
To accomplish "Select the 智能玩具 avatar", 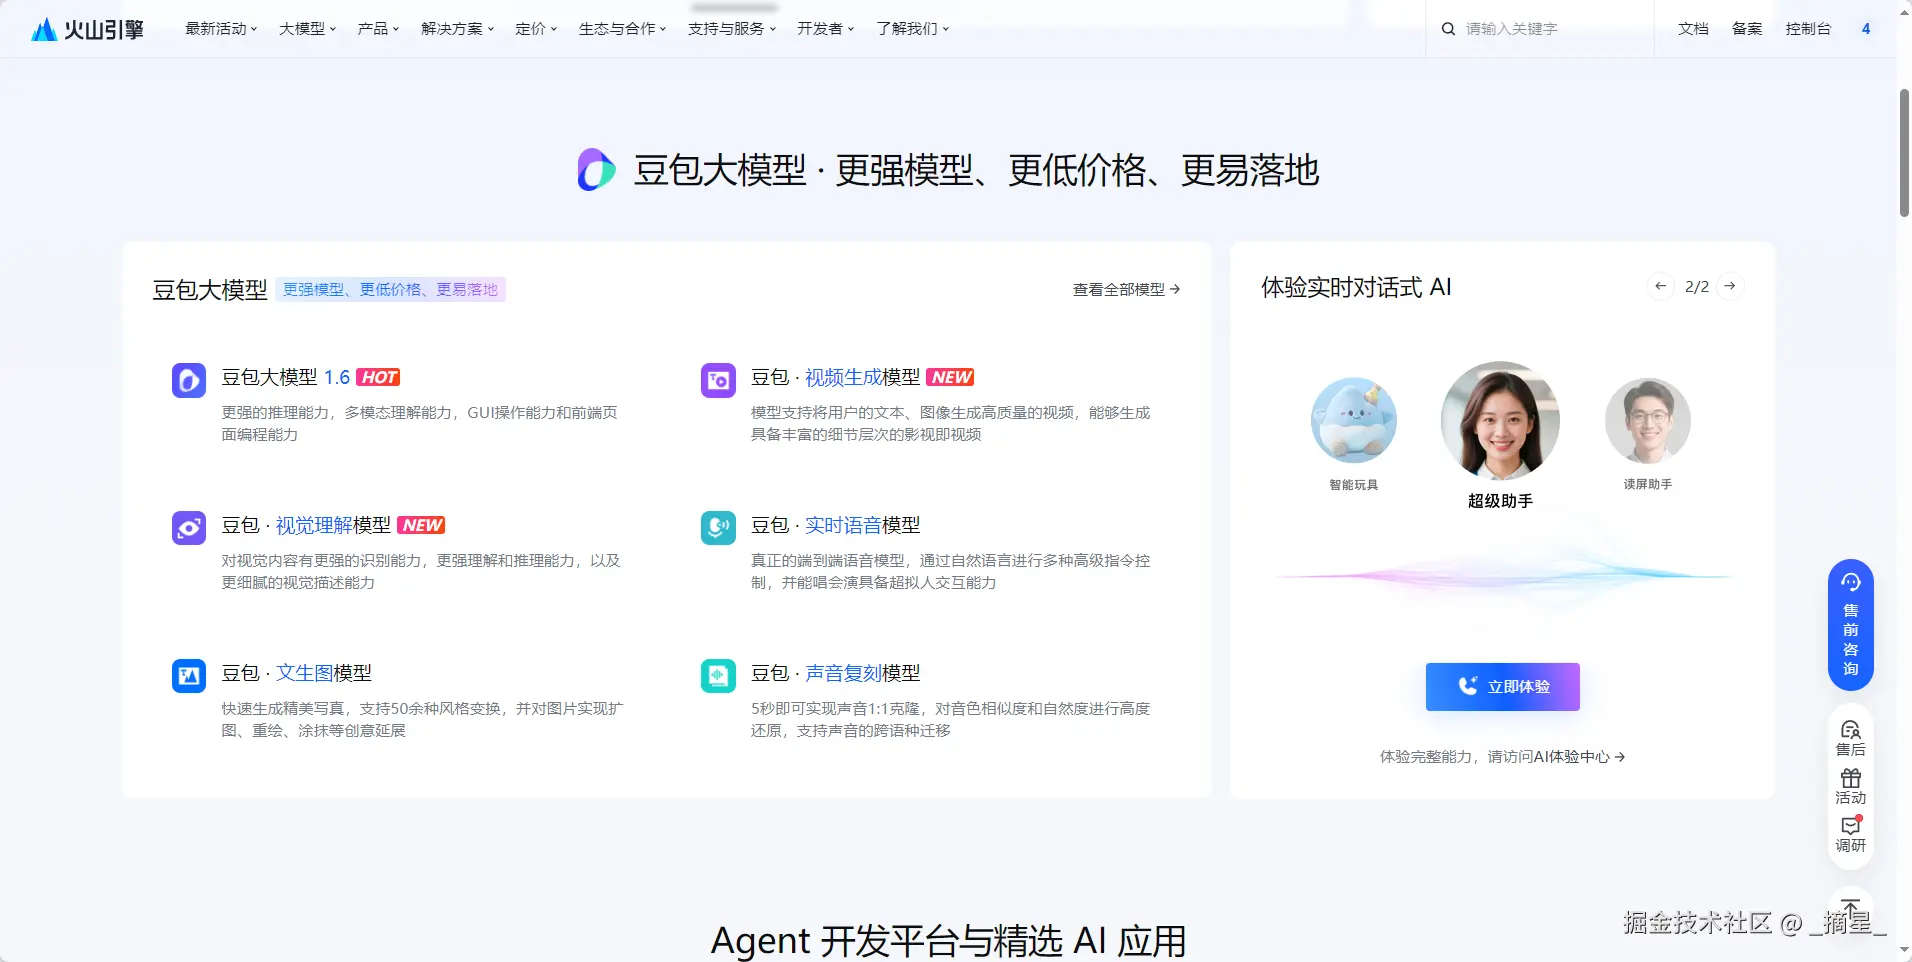I will pyautogui.click(x=1353, y=420).
